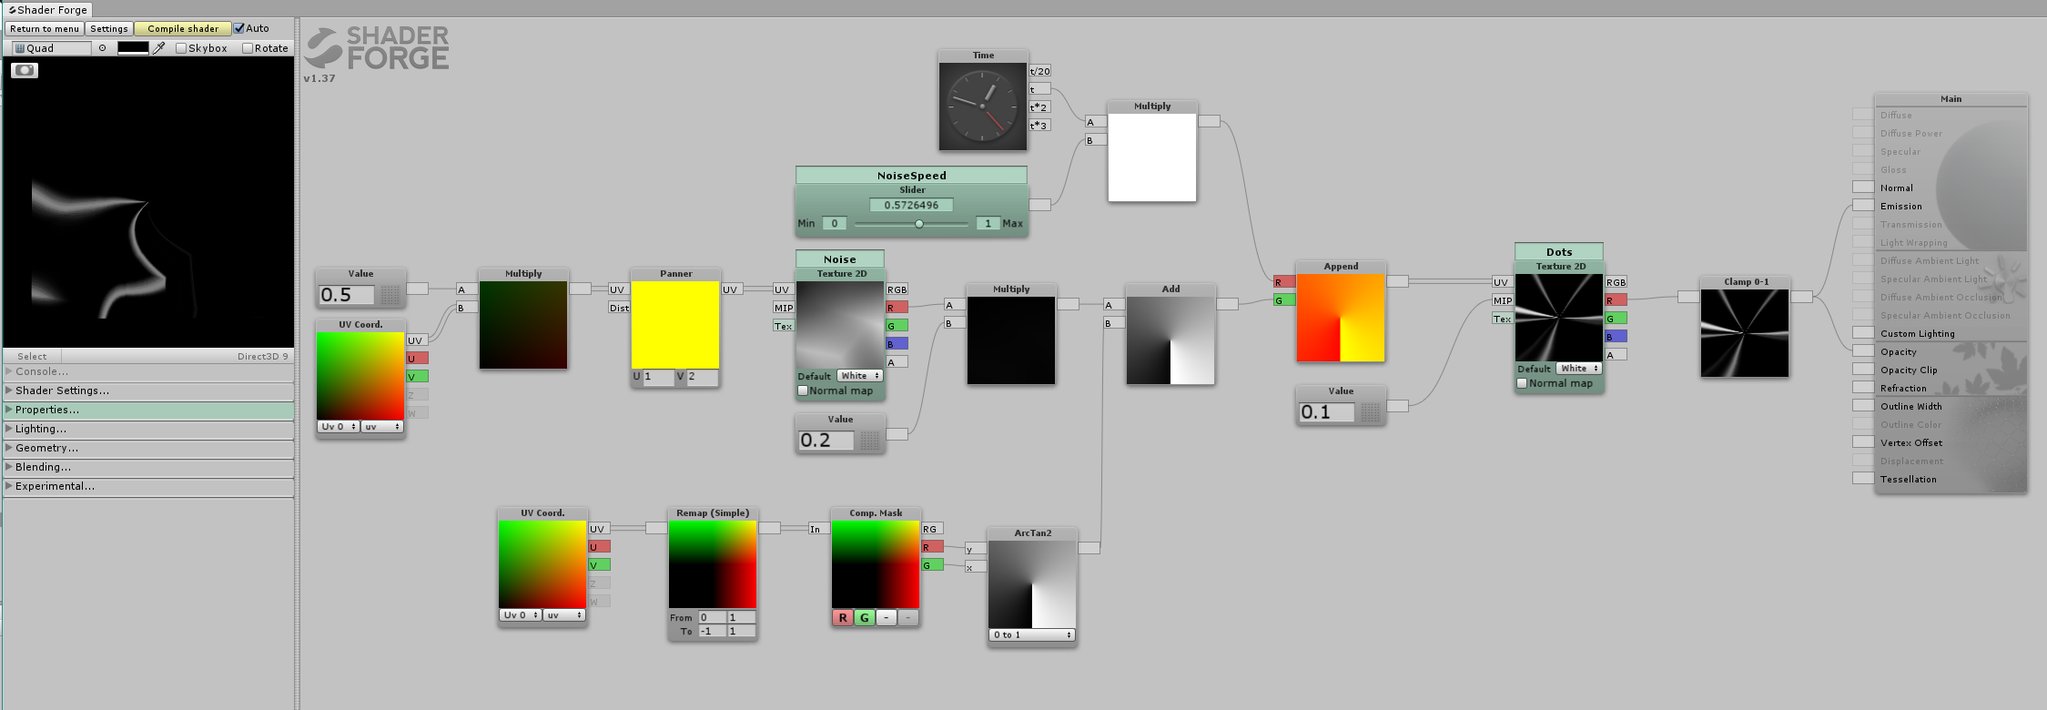Pick background color with the eyedropper icon
This screenshot has height=710, width=2047.
[x=159, y=48]
